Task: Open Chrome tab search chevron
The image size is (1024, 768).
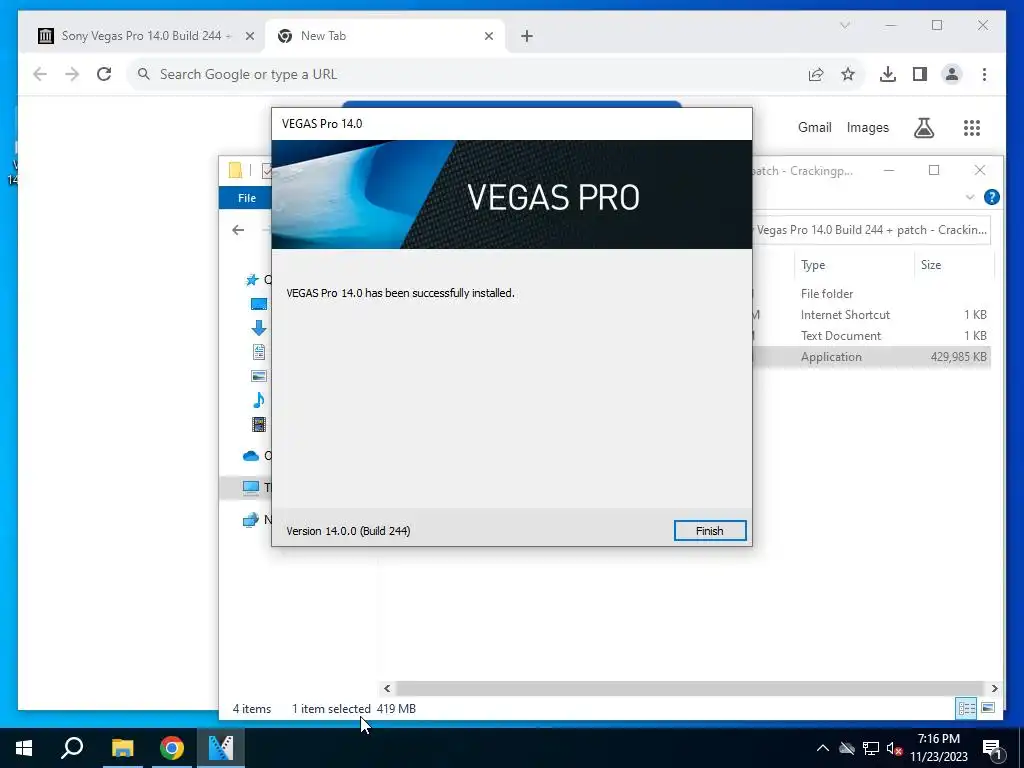Action: [844, 25]
